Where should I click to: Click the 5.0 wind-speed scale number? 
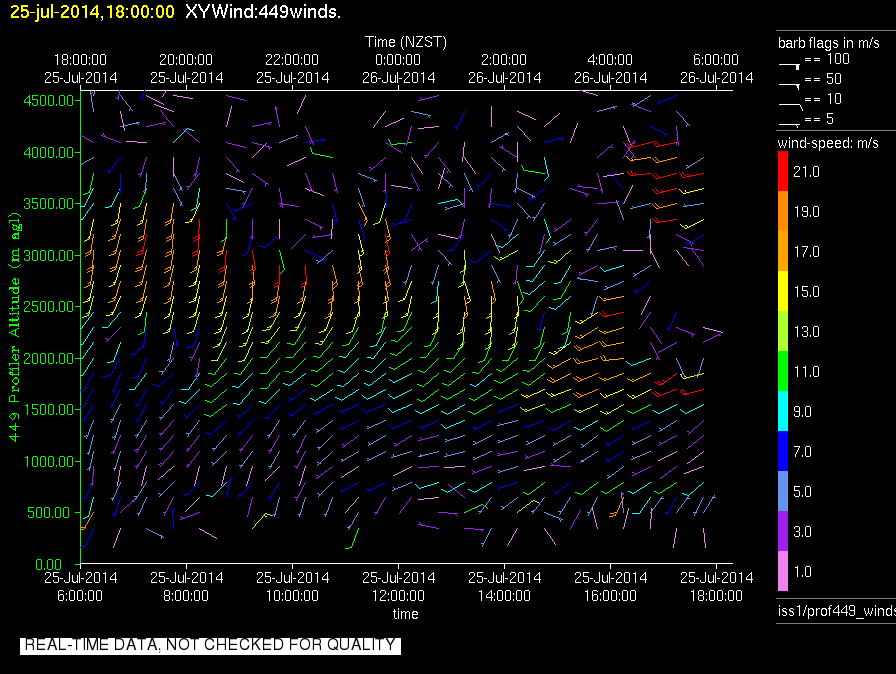(802, 492)
